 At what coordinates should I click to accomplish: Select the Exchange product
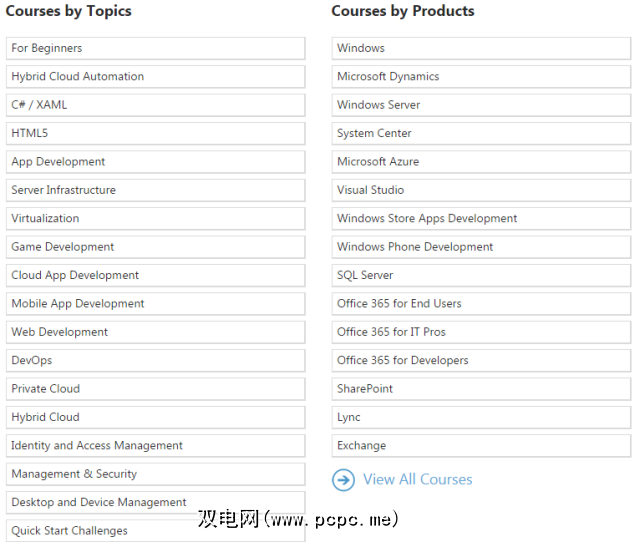pos(481,446)
